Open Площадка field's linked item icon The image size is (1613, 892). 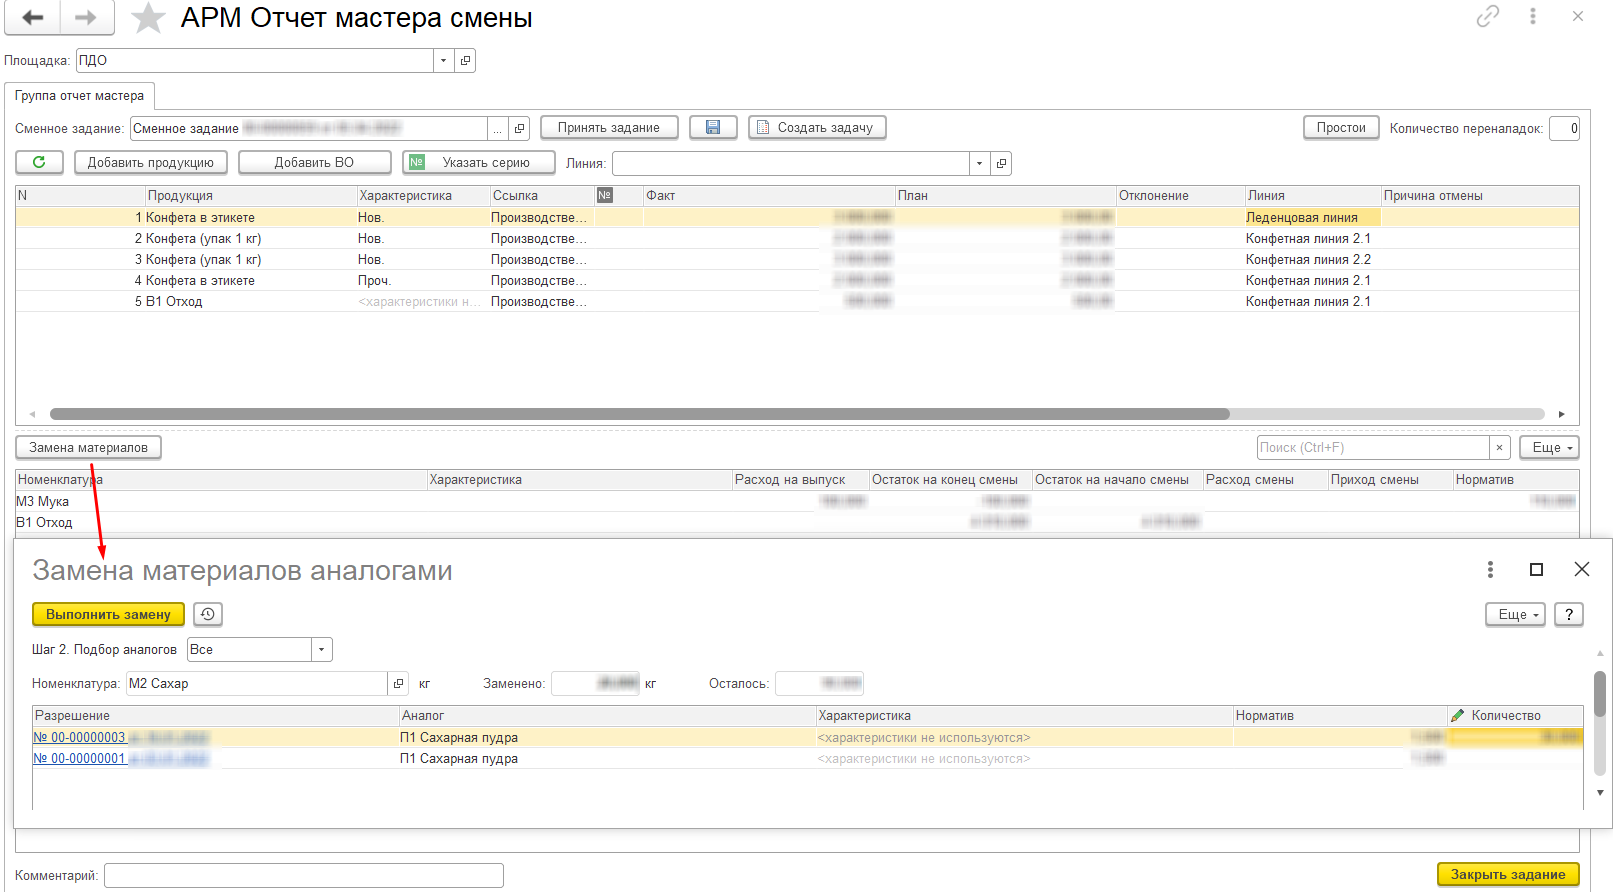[465, 61]
